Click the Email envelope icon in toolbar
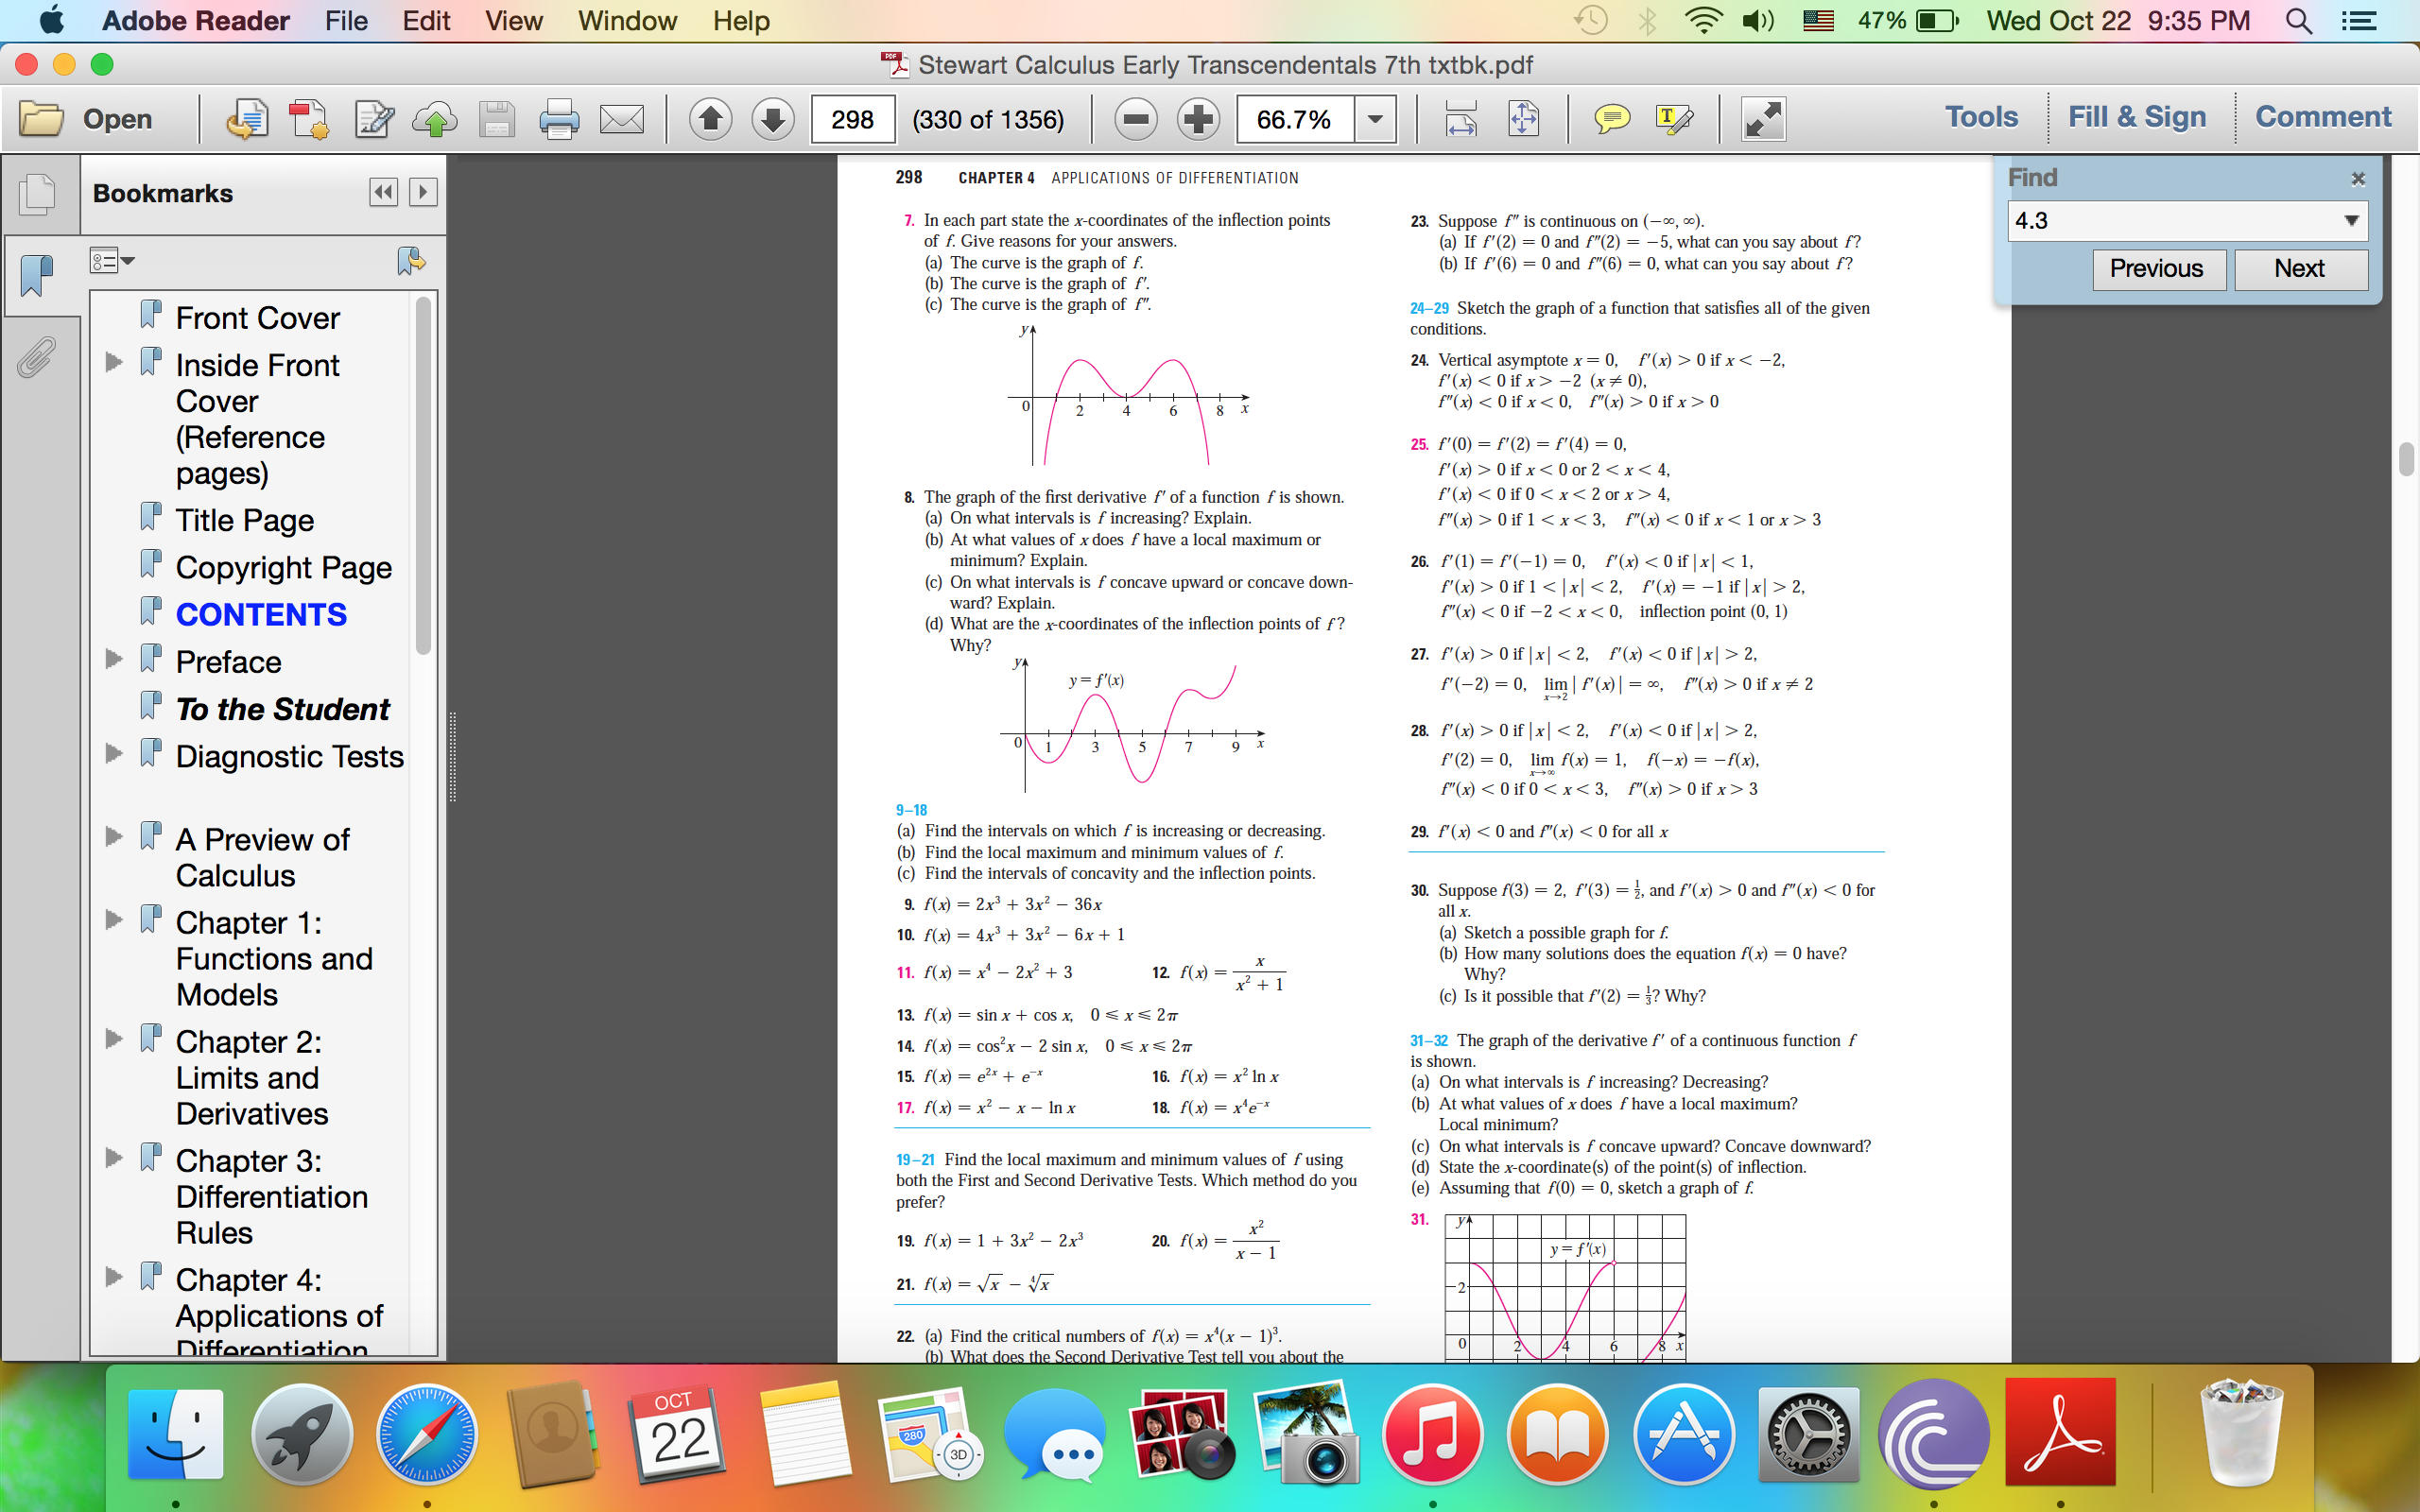 [x=621, y=119]
